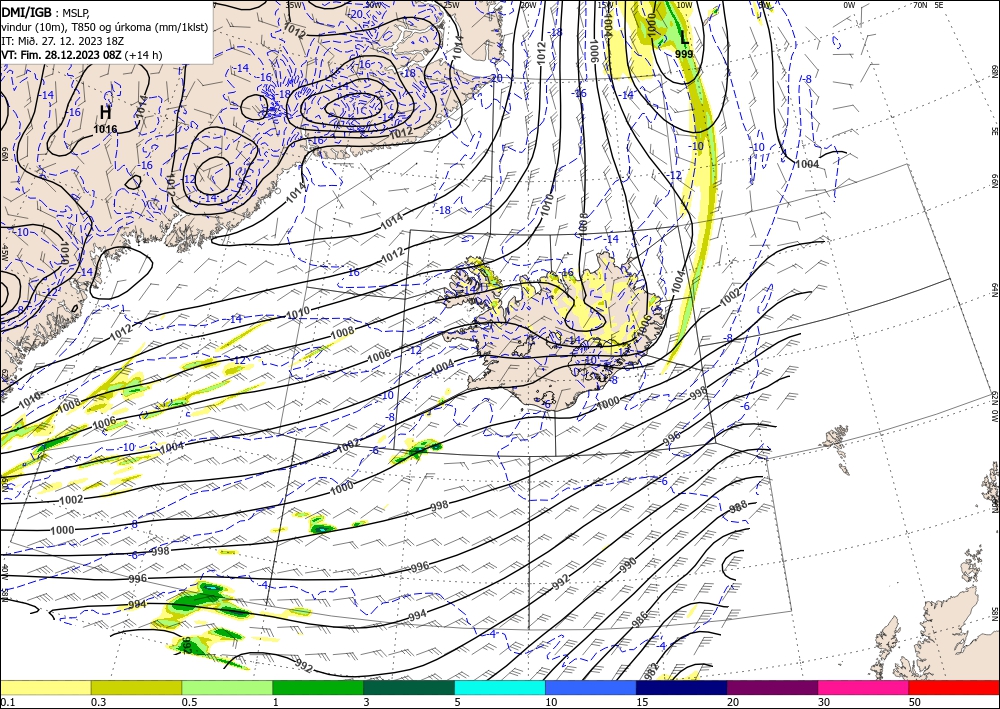Click the "70N" latitude label at top
The width and height of the screenshot is (1000, 709).
920,5
